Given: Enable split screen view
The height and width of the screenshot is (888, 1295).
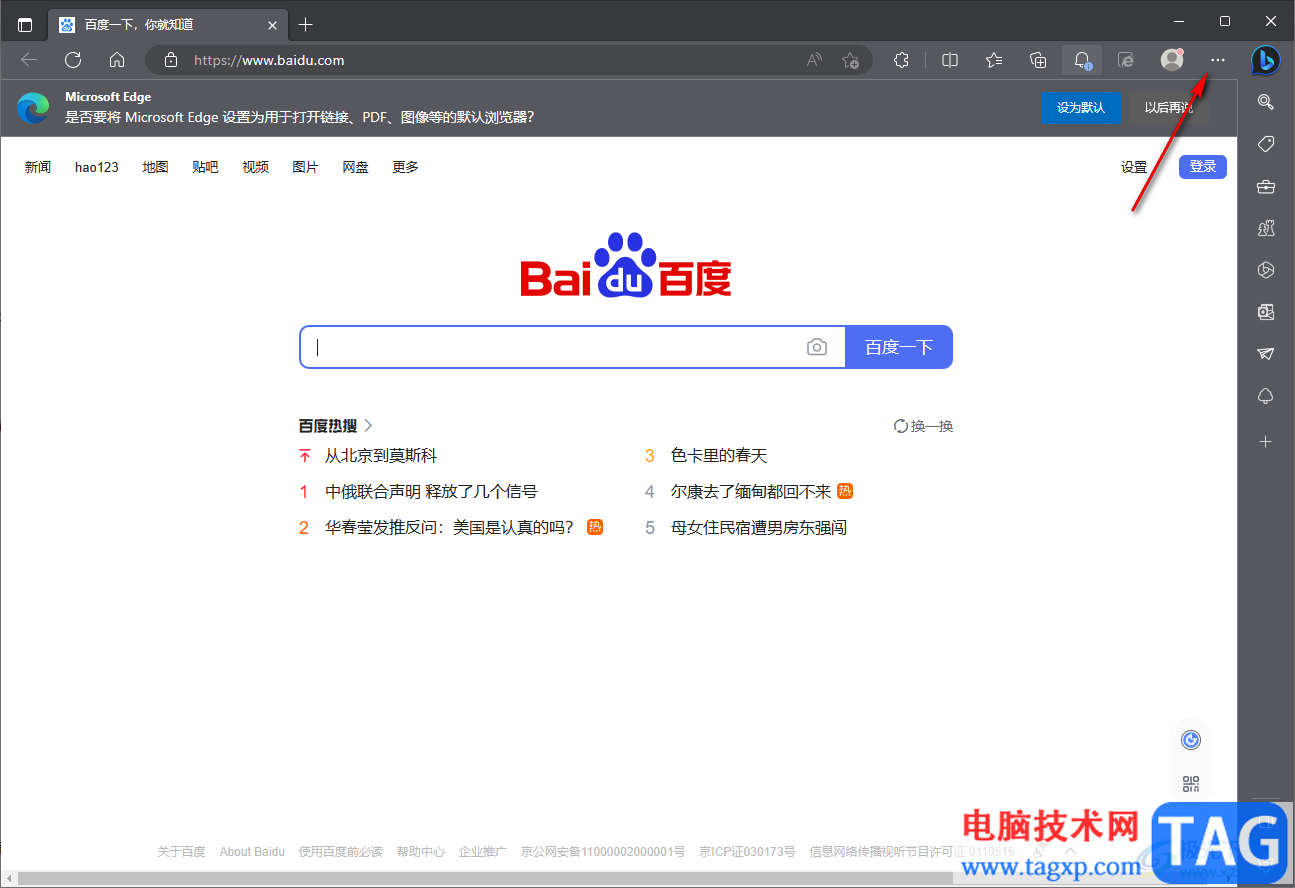Looking at the screenshot, I should tap(950, 60).
